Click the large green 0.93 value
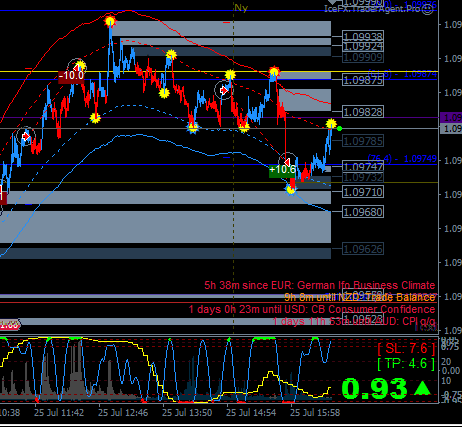 click(x=375, y=389)
